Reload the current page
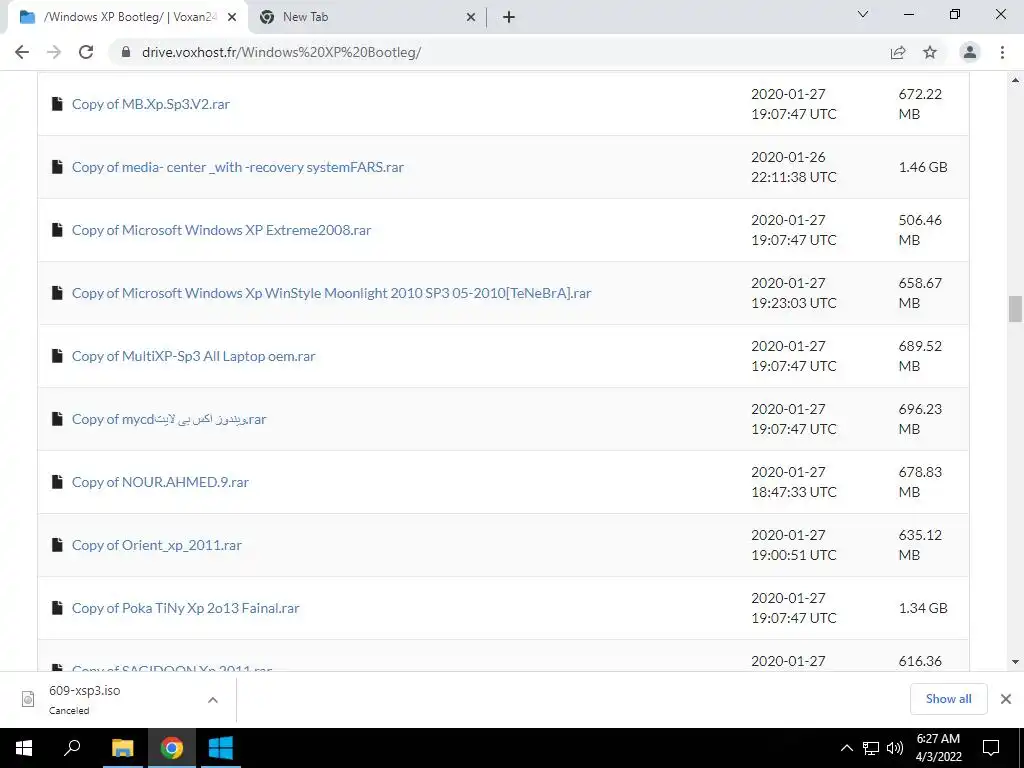The height and width of the screenshot is (768, 1024). point(86,52)
